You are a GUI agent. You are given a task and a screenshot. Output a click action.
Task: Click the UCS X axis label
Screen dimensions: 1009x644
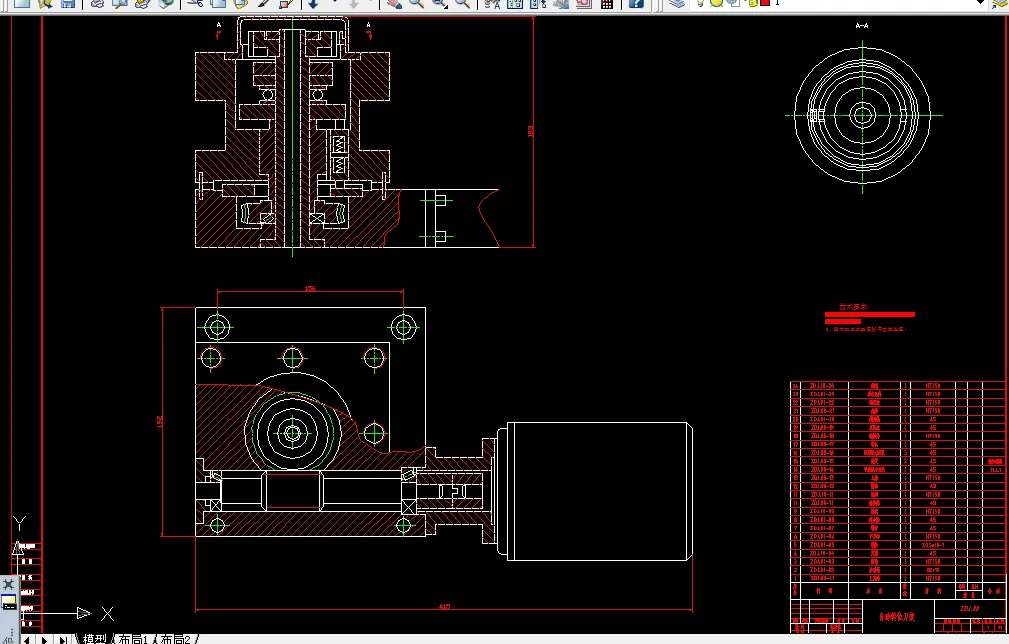[107, 614]
